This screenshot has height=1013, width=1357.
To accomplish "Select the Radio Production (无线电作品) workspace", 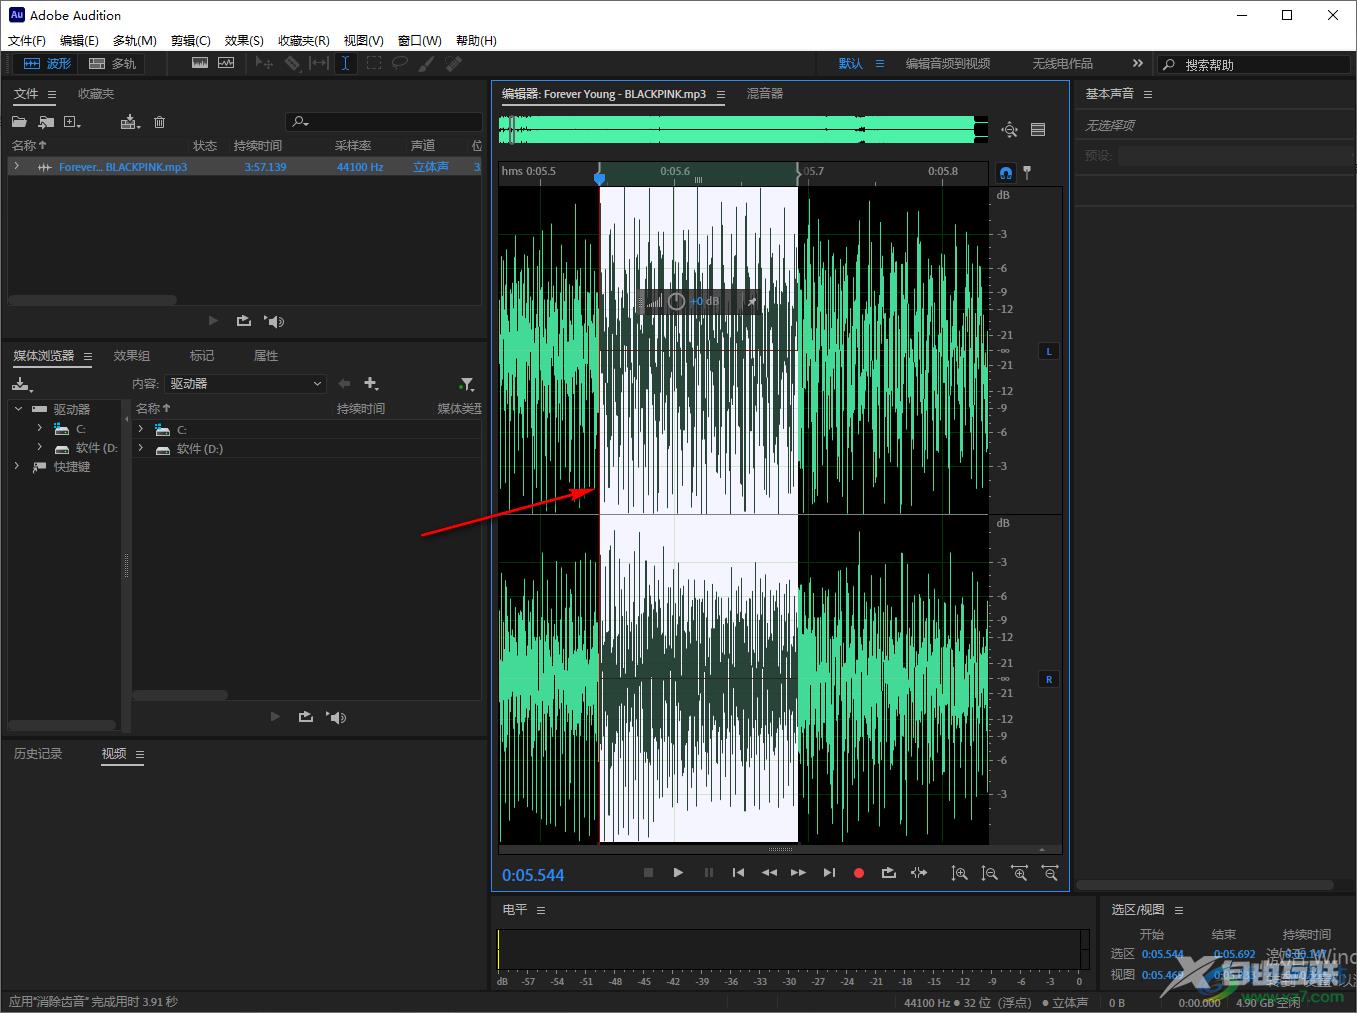I will tap(1063, 63).
